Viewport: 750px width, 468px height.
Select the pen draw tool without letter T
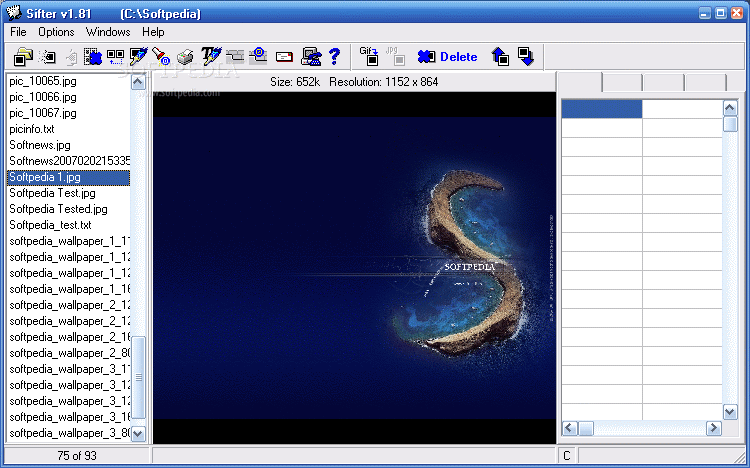point(138,57)
